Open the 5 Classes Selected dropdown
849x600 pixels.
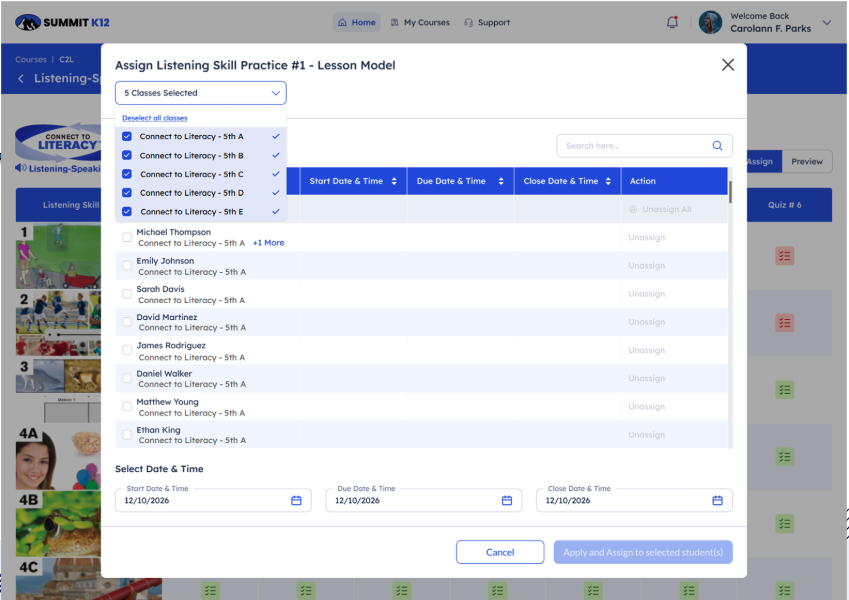[201, 93]
